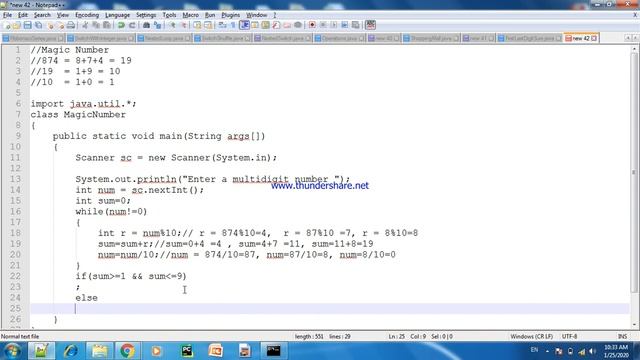640x360 pixels.
Task: Toggle word wrap toolbar button
Action: [222, 25]
